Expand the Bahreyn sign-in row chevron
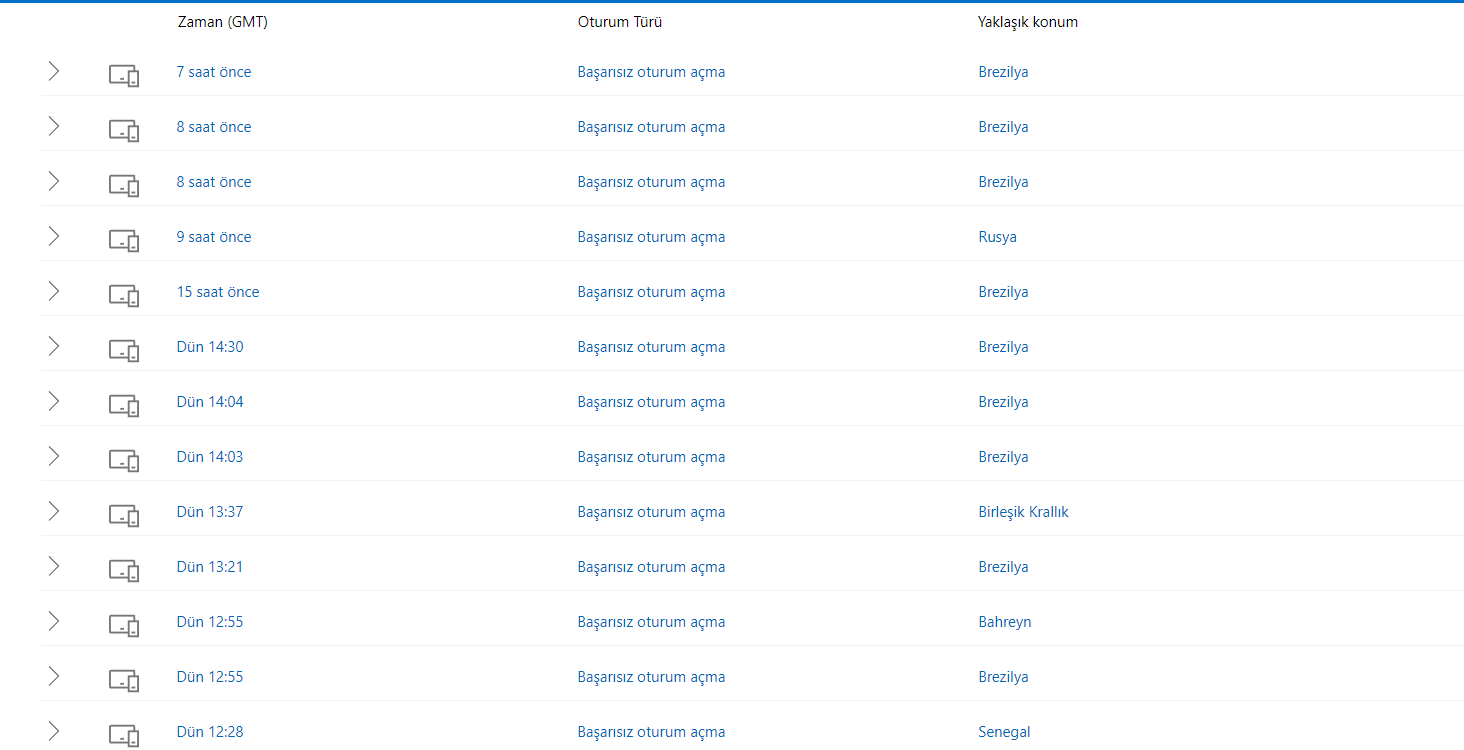1464x750 pixels. [x=54, y=621]
